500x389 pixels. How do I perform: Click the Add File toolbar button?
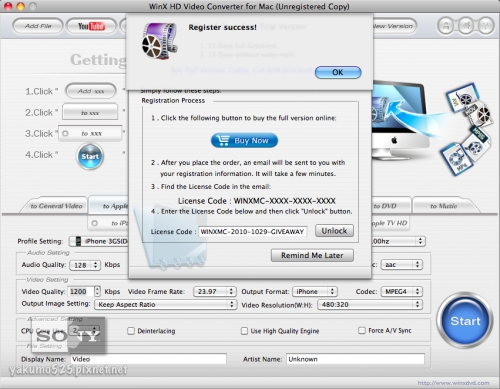[38, 26]
